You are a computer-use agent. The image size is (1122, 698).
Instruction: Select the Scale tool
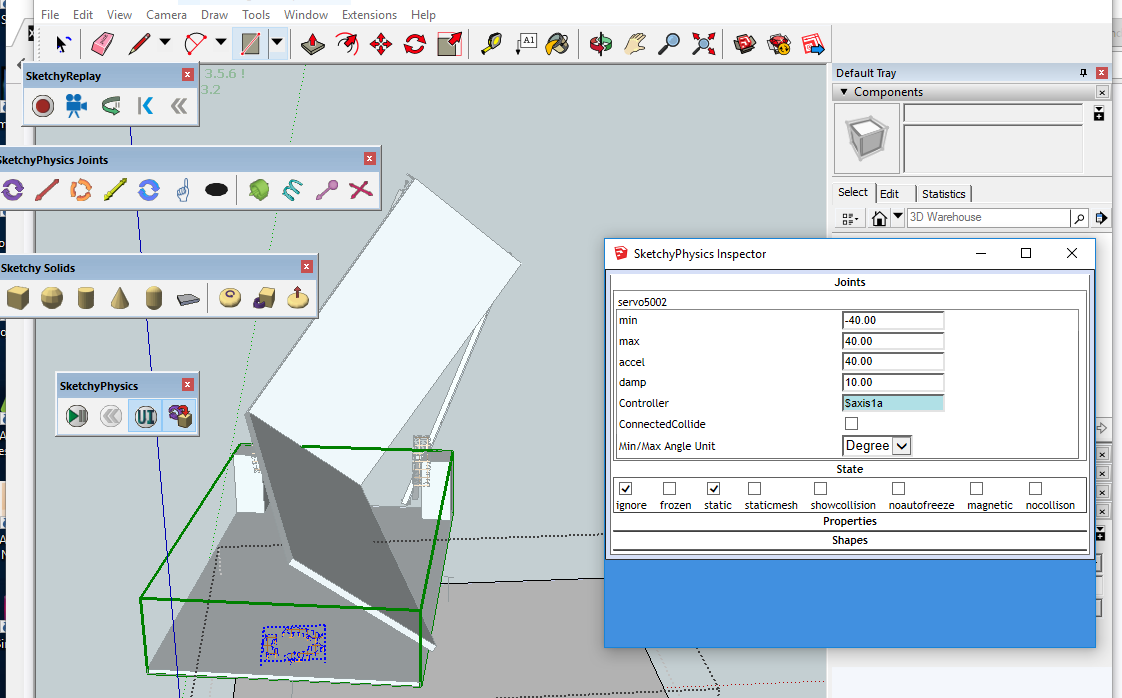pos(449,44)
